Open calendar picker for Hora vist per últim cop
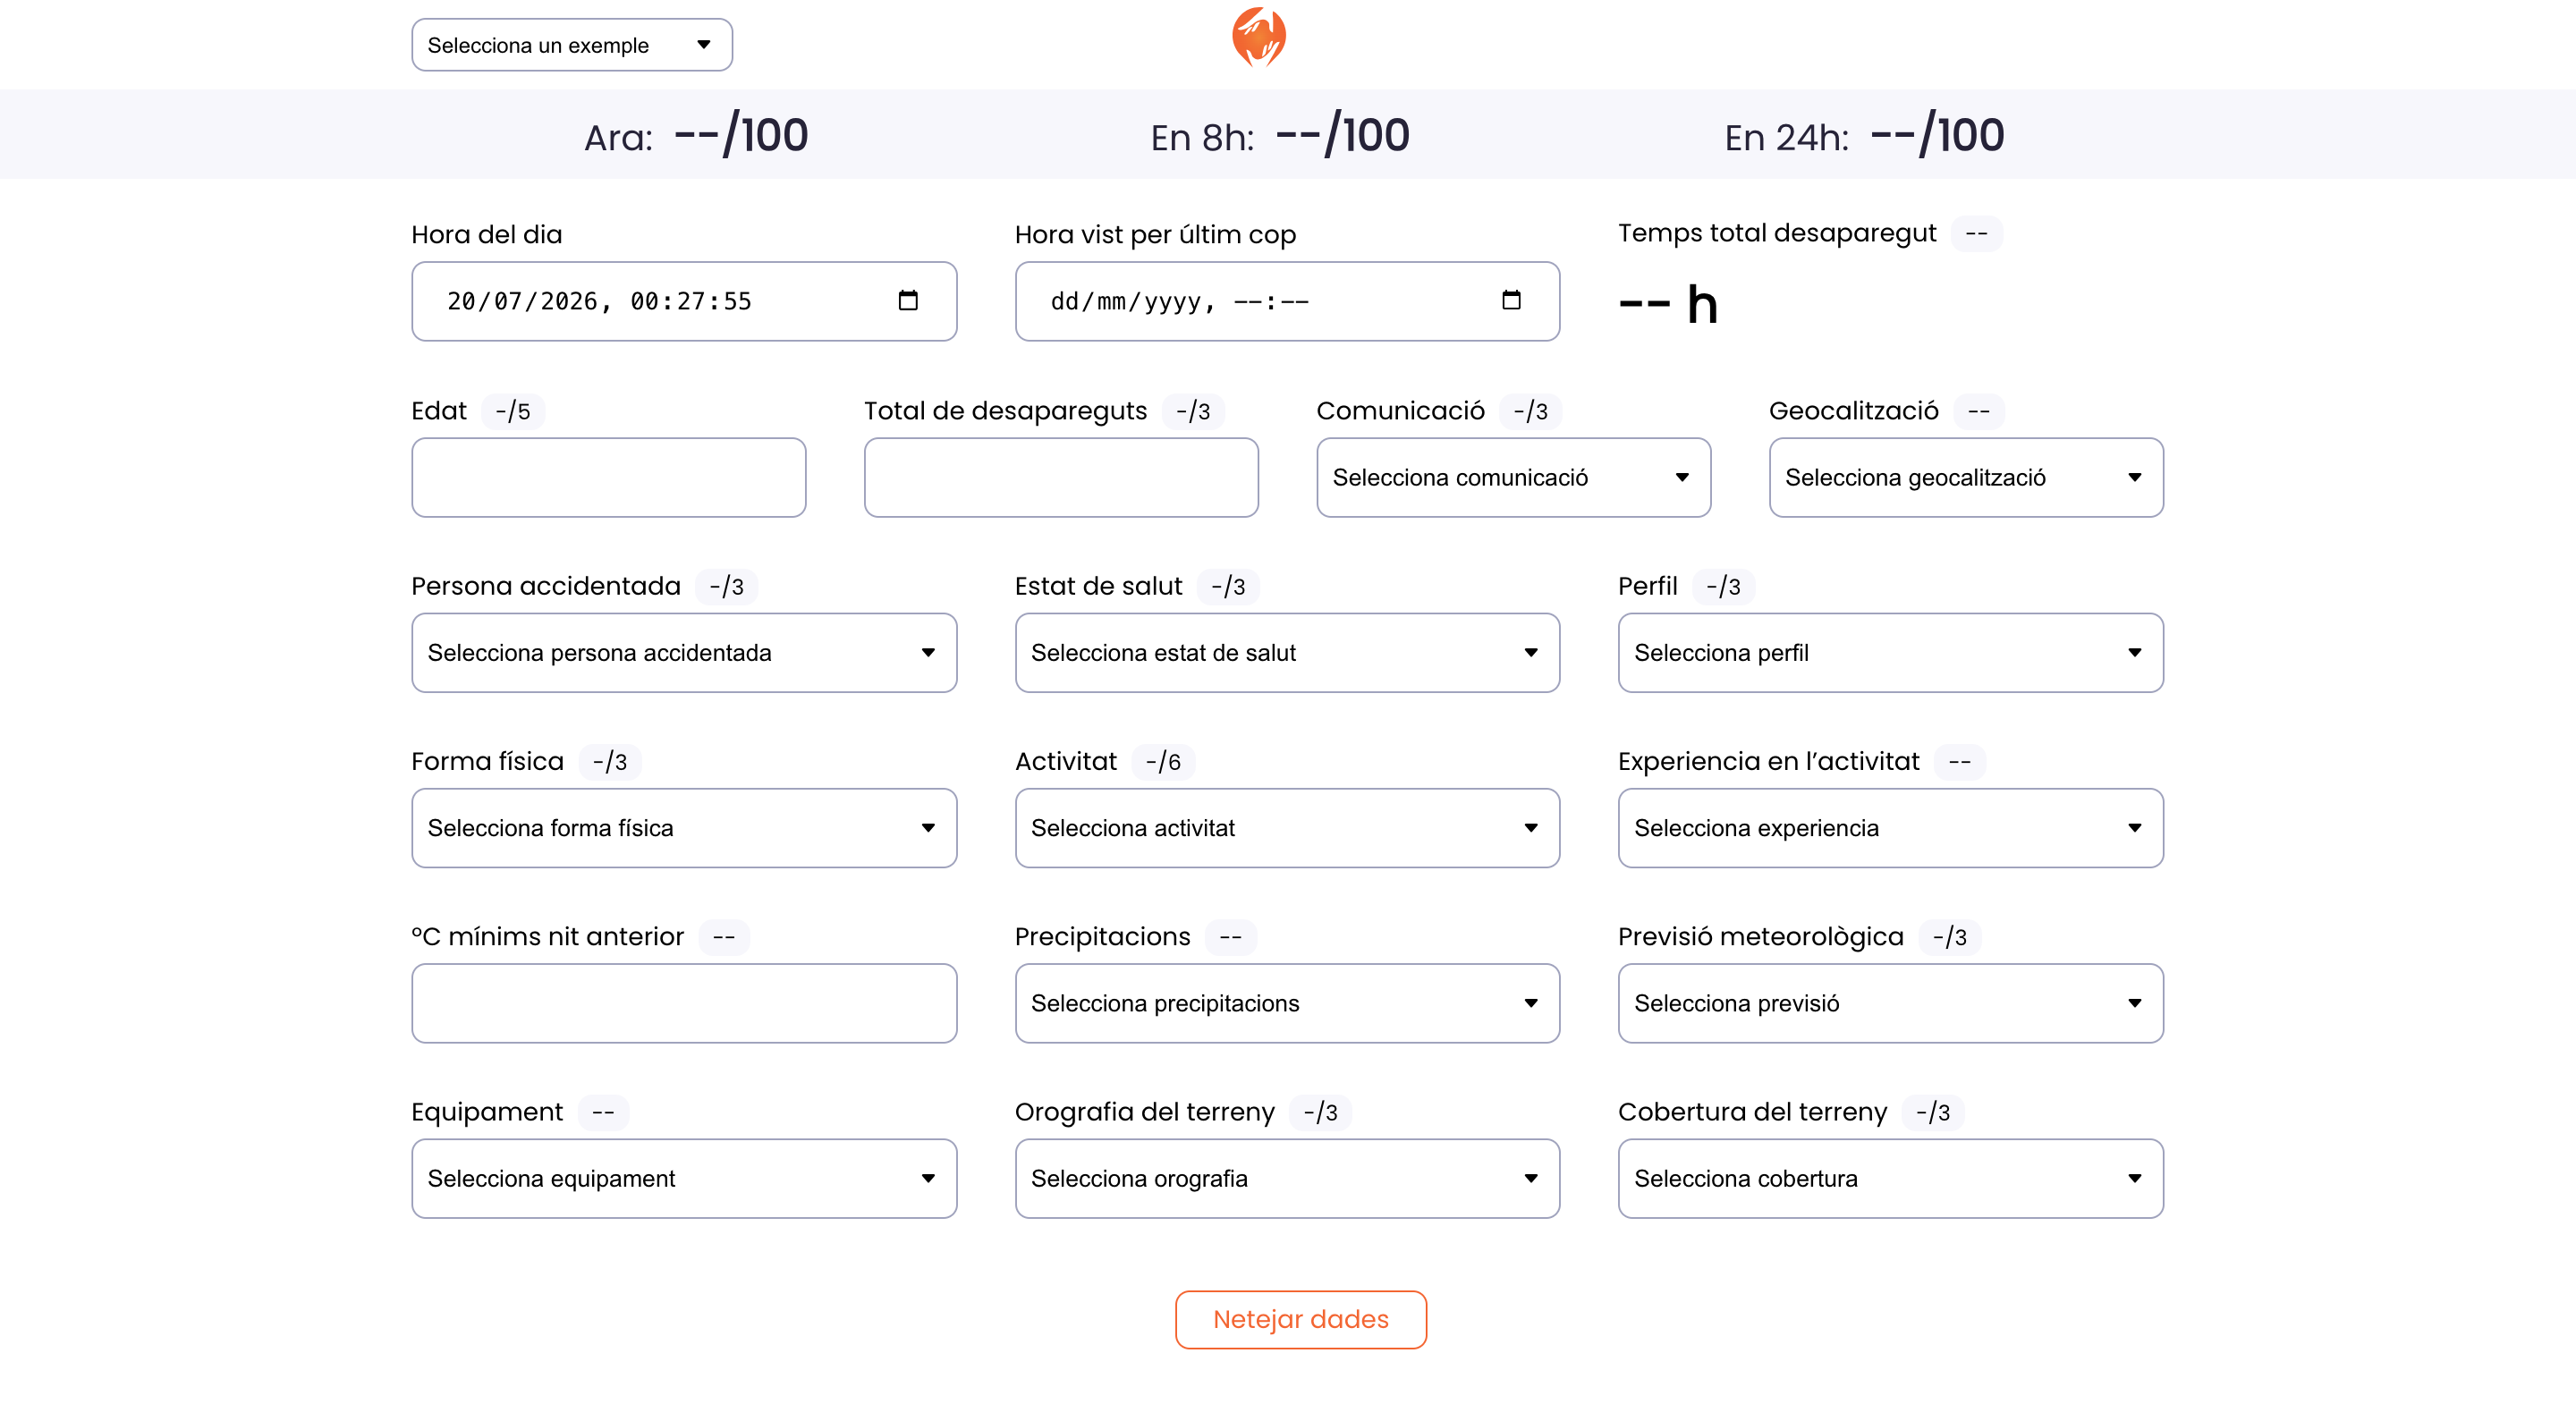Image resolution: width=2576 pixels, height=1404 pixels. (1511, 300)
